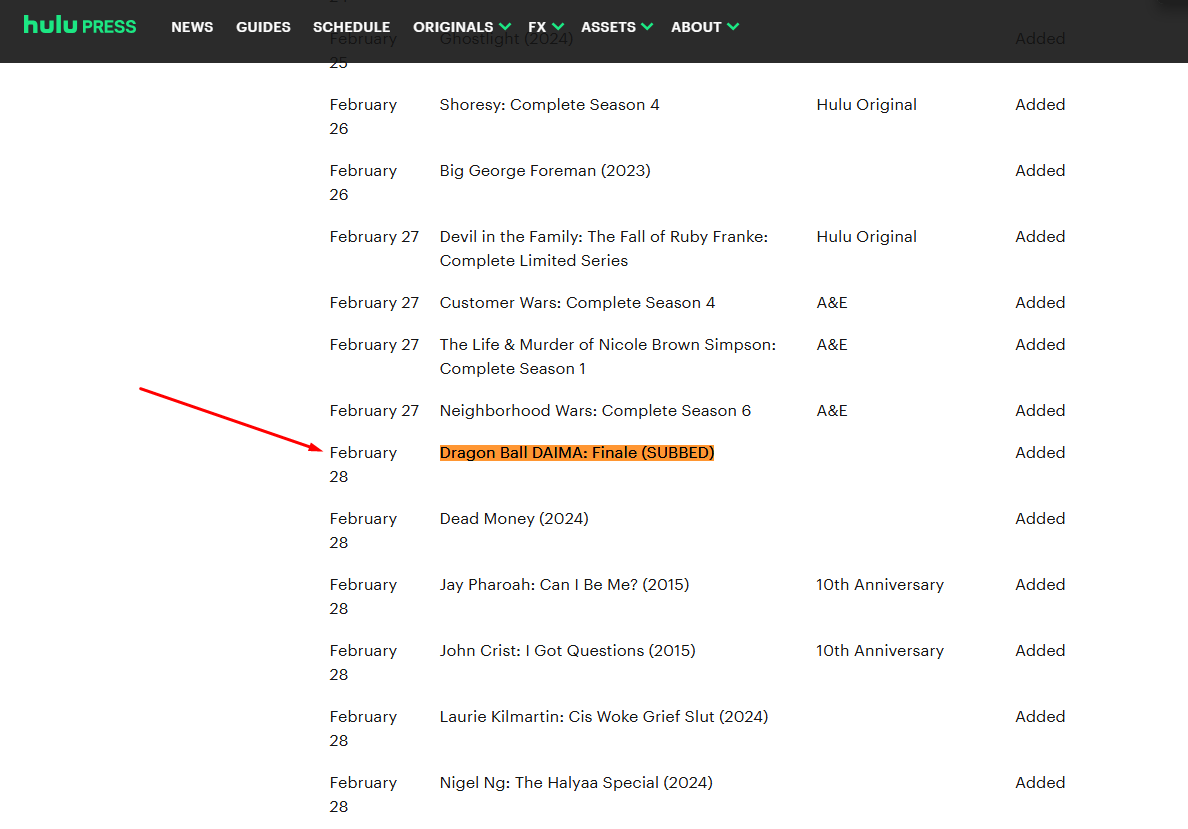
Task: Click the February 27 date beside Customer Wars
Action: (374, 302)
